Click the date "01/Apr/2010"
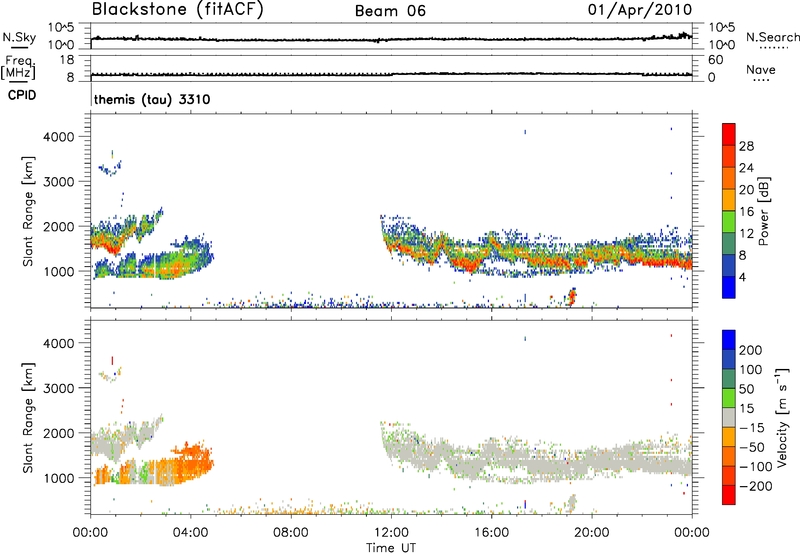This screenshot has height=554, width=800. [640, 10]
